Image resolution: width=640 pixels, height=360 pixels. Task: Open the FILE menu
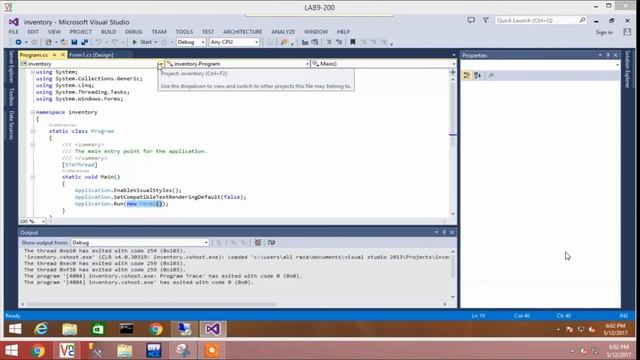click(13, 31)
